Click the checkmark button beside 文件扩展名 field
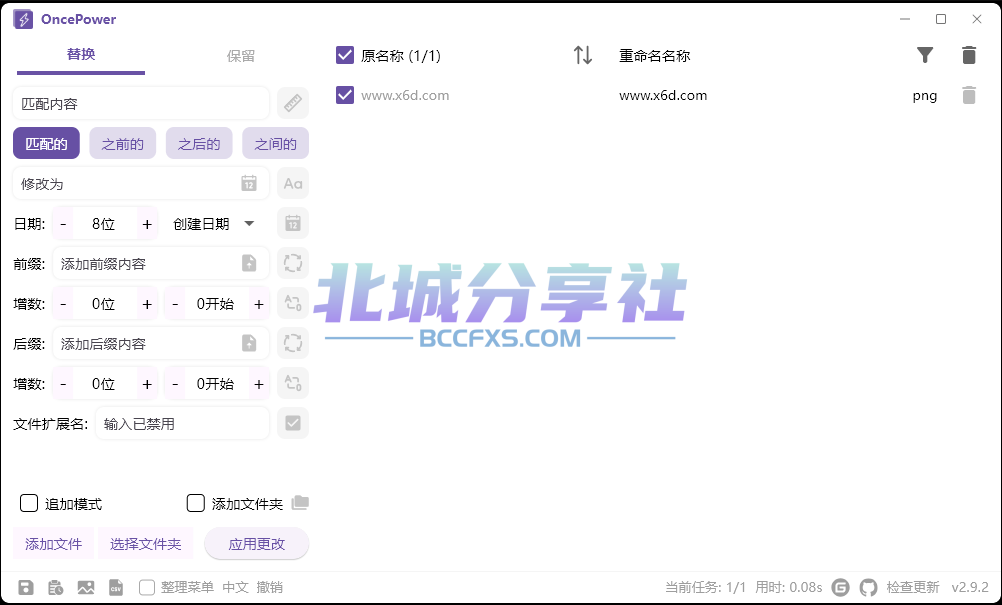 pos(293,423)
